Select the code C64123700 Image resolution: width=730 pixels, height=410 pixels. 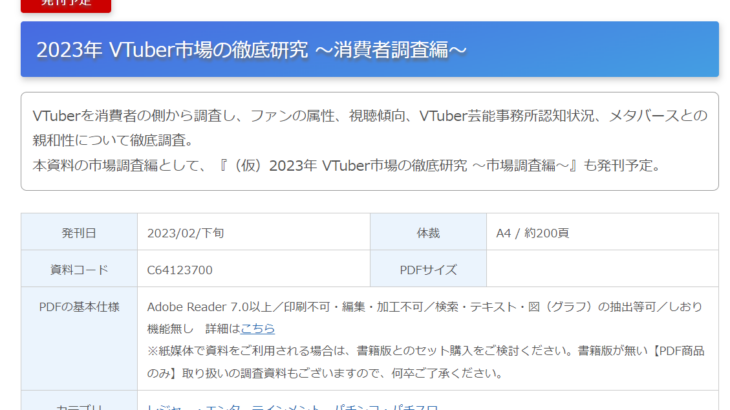tap(180, 270)
